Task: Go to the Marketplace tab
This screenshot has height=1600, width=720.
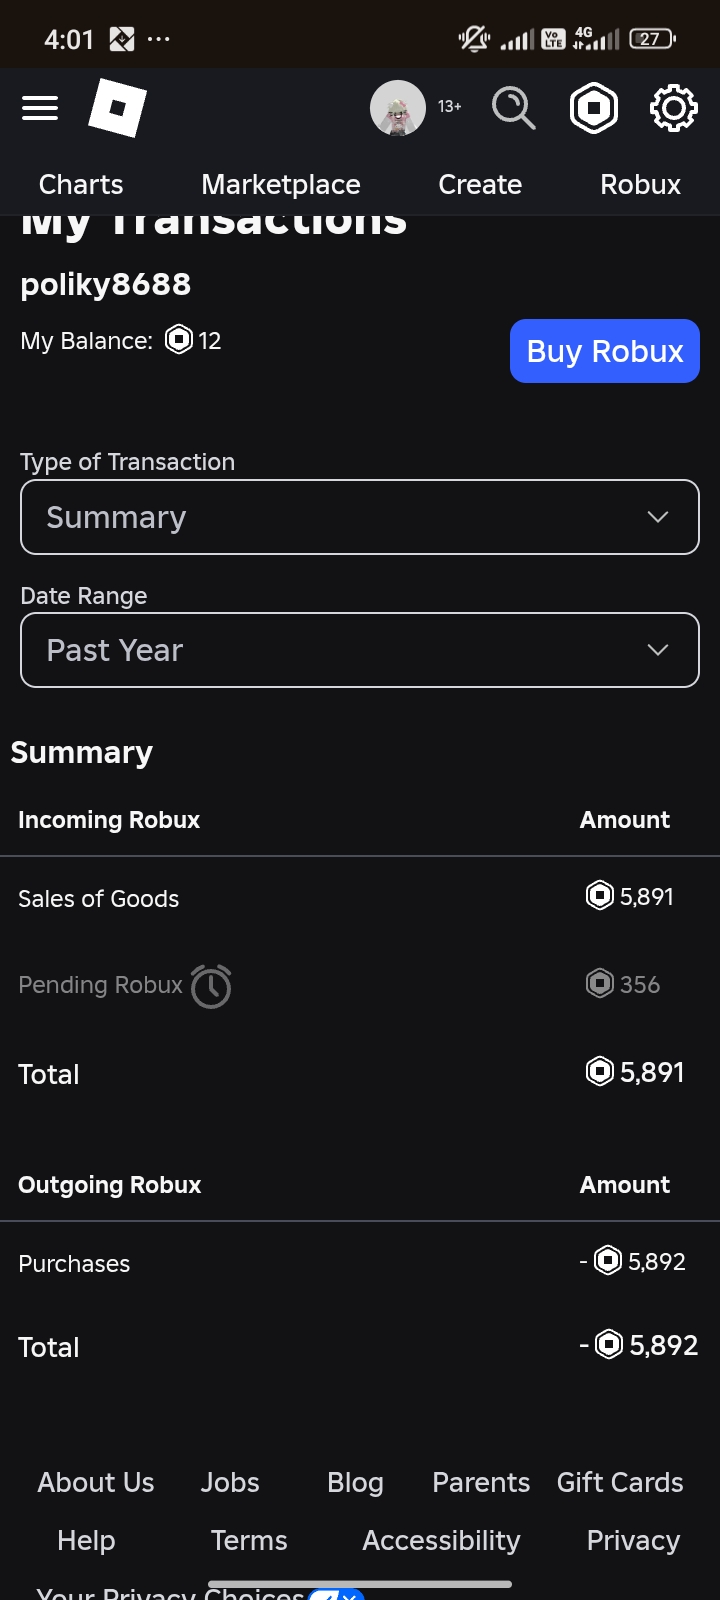Action: point(281,185)
